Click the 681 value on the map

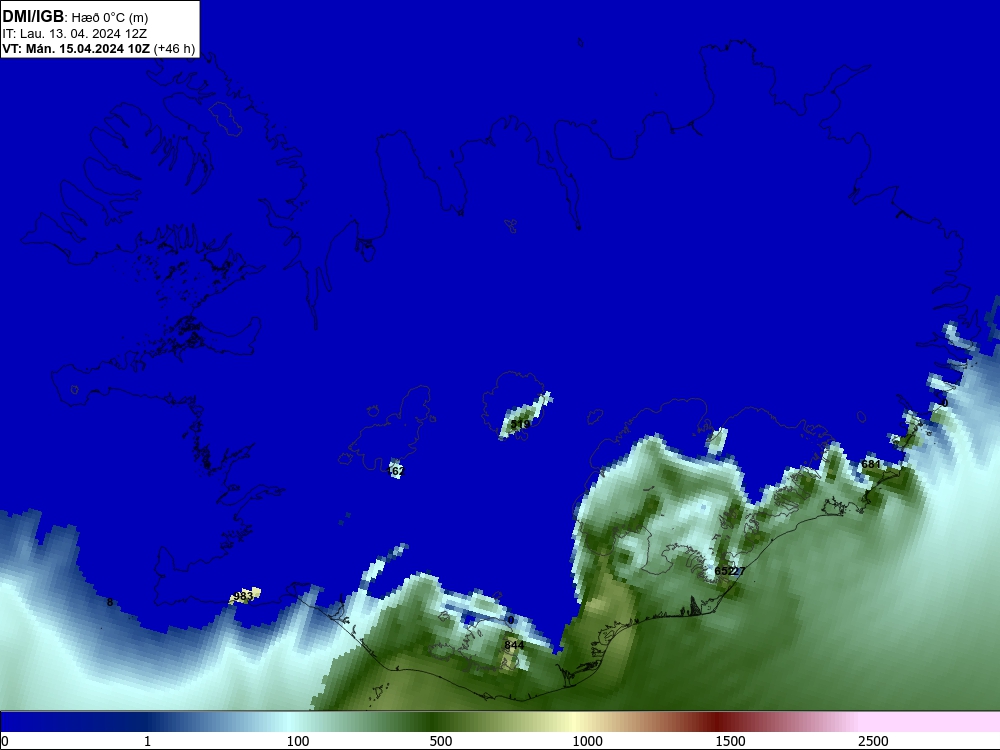[871, 464]
